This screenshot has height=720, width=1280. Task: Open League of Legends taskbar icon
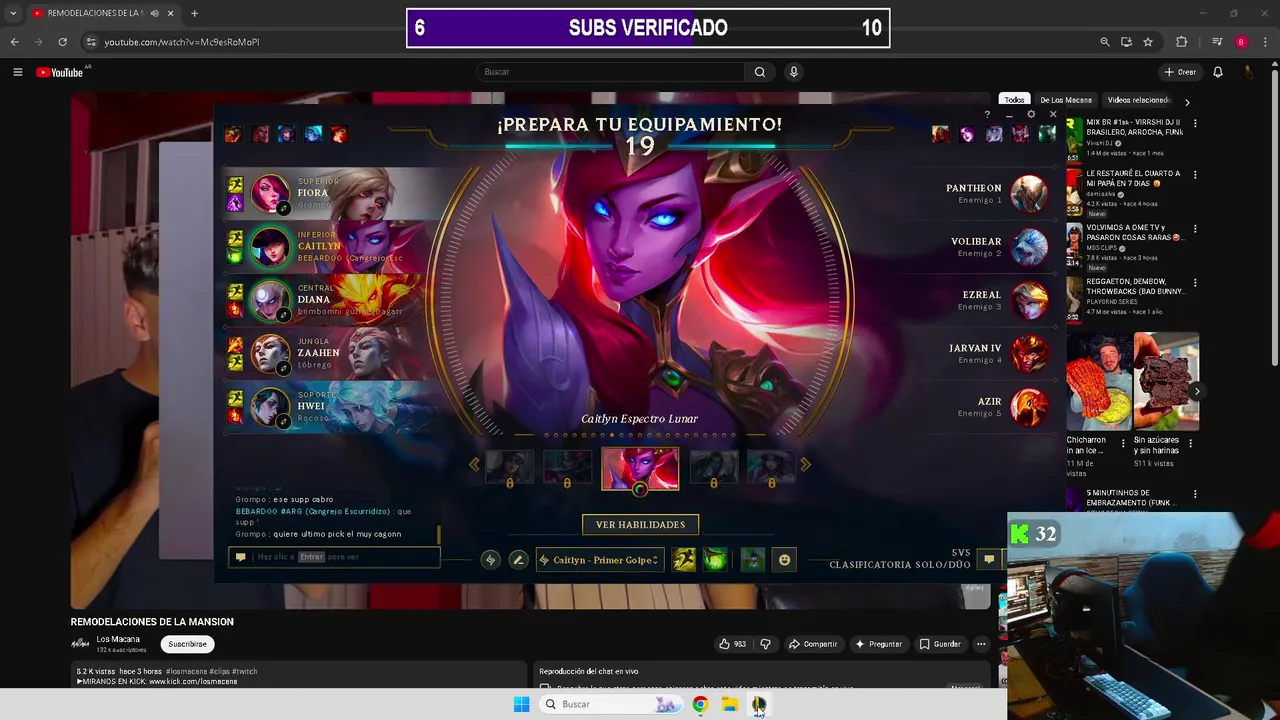(759, 704)
